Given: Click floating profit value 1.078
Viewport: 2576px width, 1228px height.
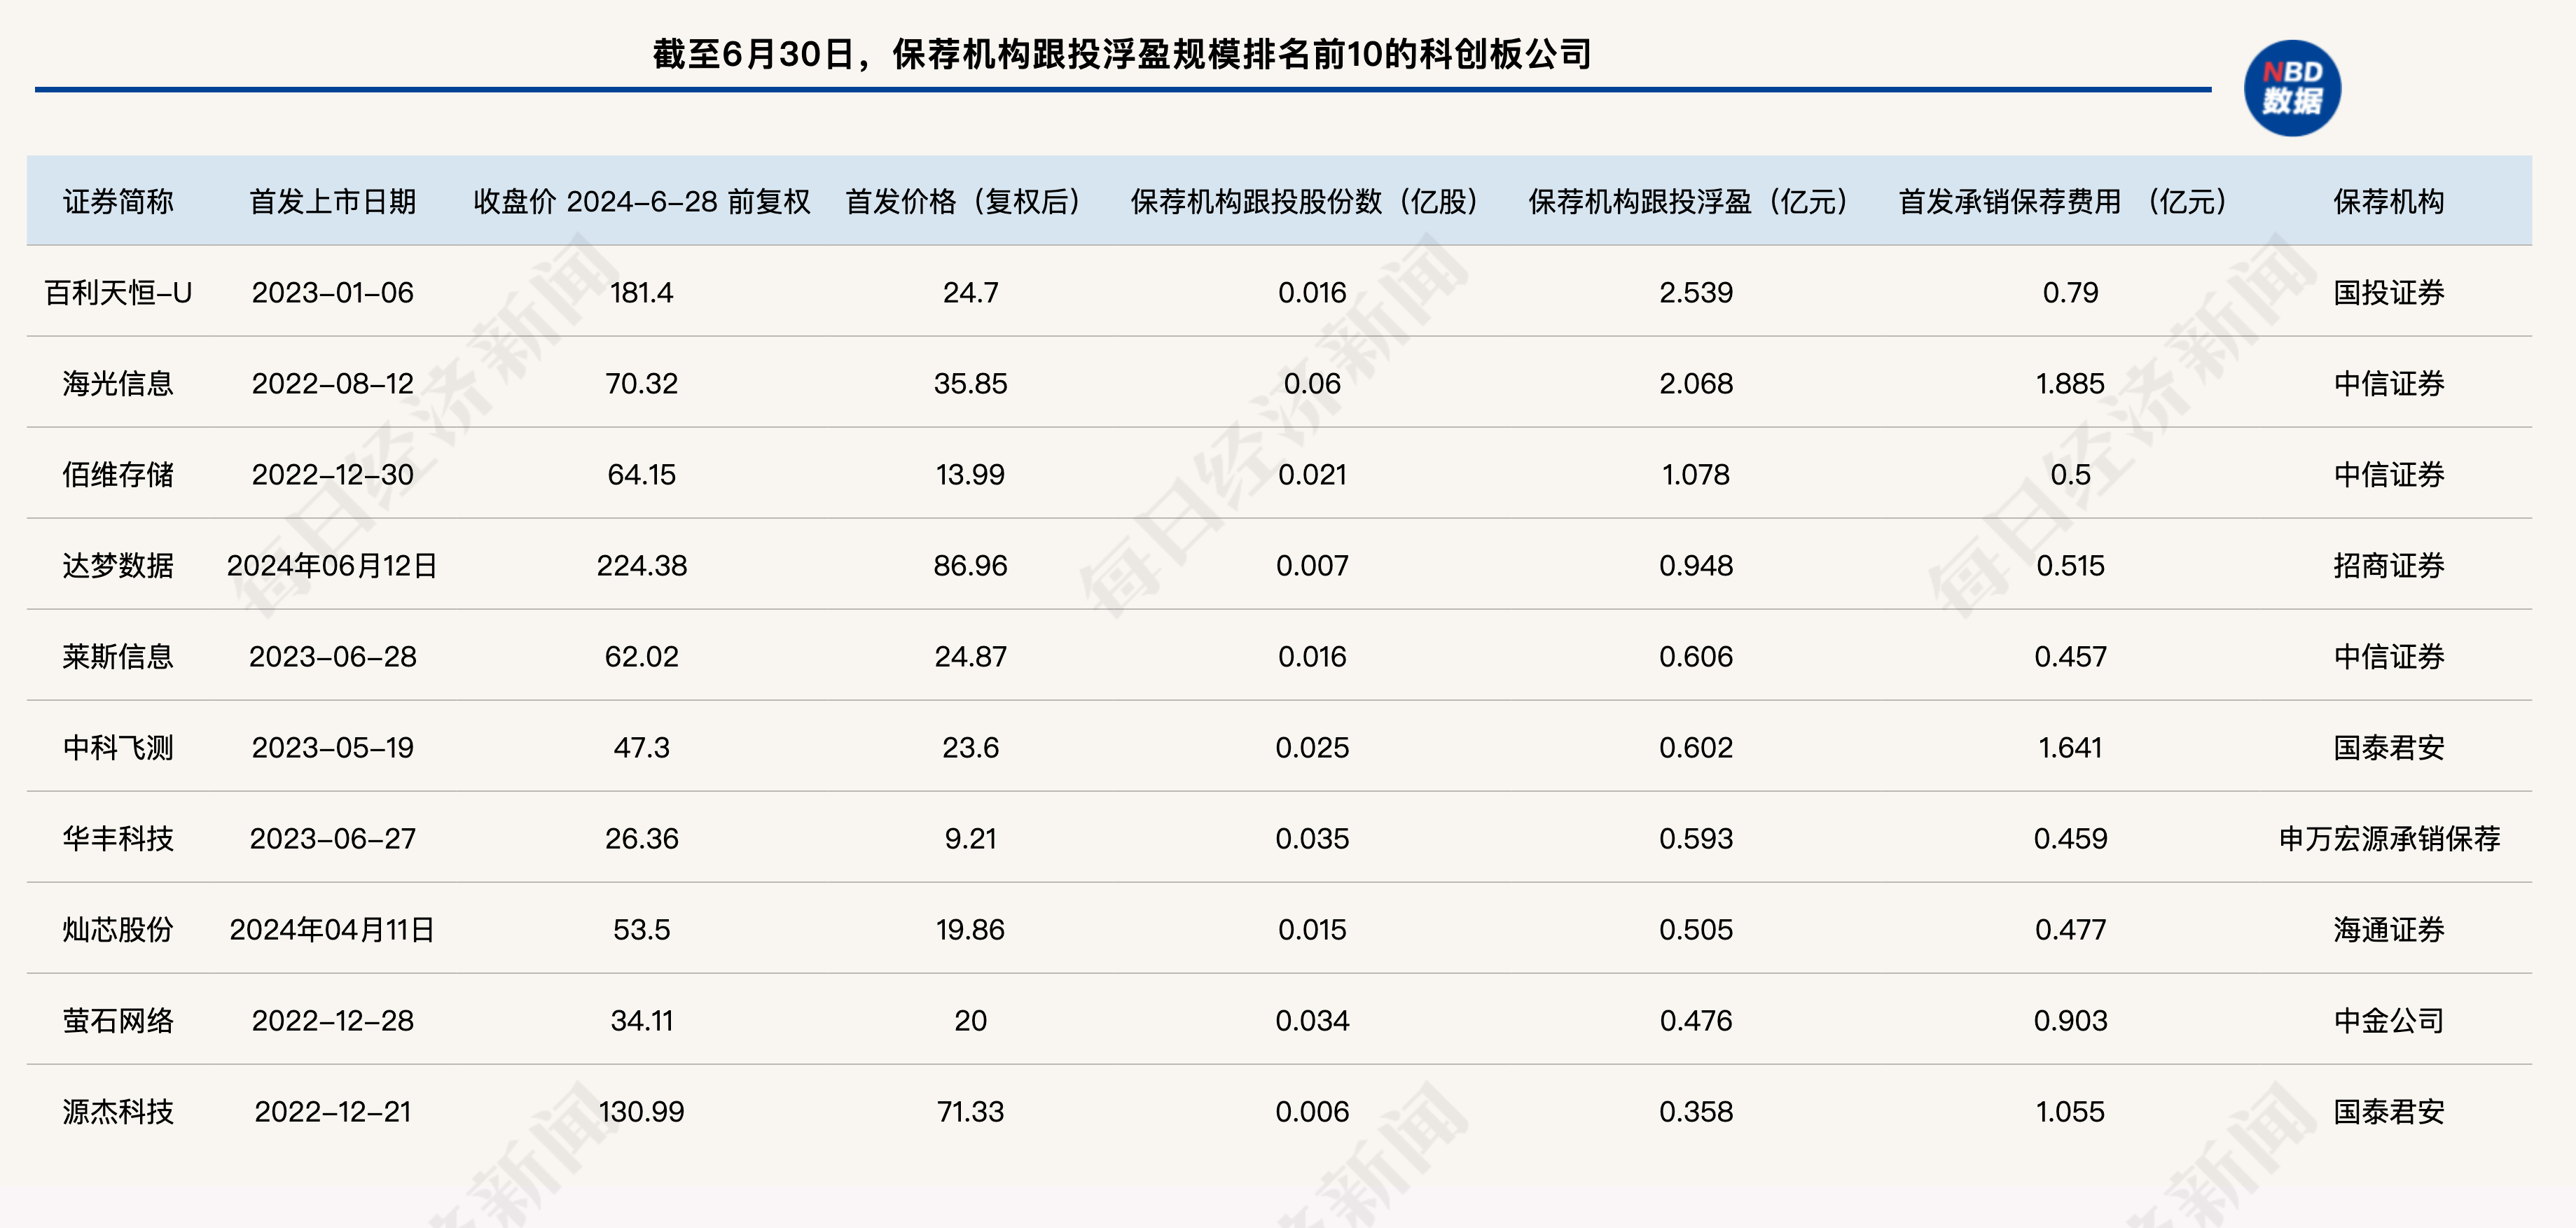Looking at the screenshot, I should pyautogui.click(x=1695, y=475).
